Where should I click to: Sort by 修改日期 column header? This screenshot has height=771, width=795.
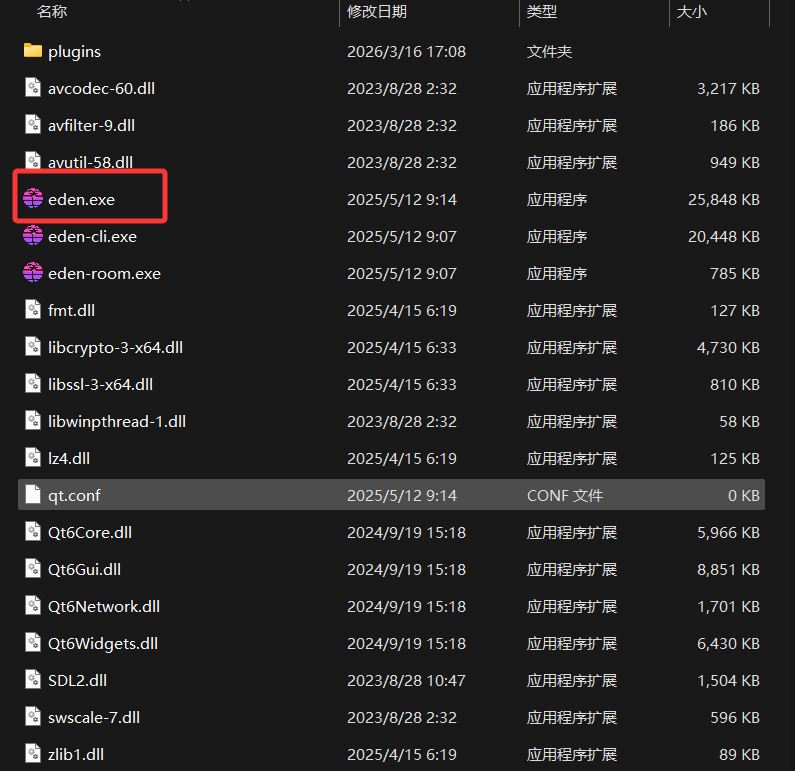click(x=377, y=12)
